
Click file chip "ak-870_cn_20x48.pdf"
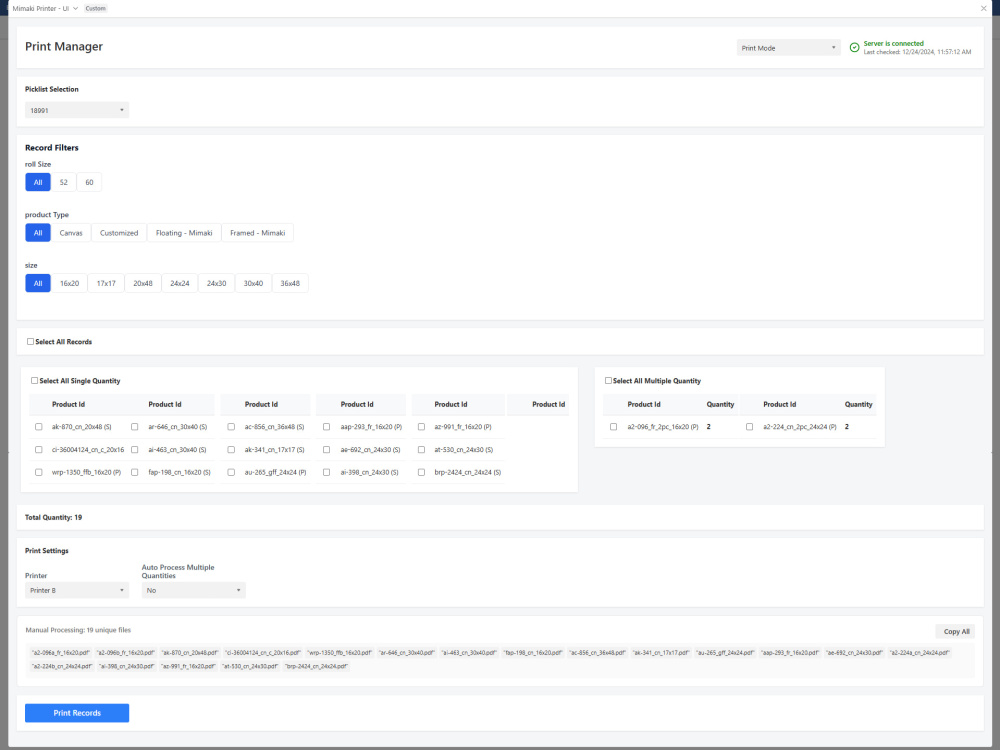(189, 652)
